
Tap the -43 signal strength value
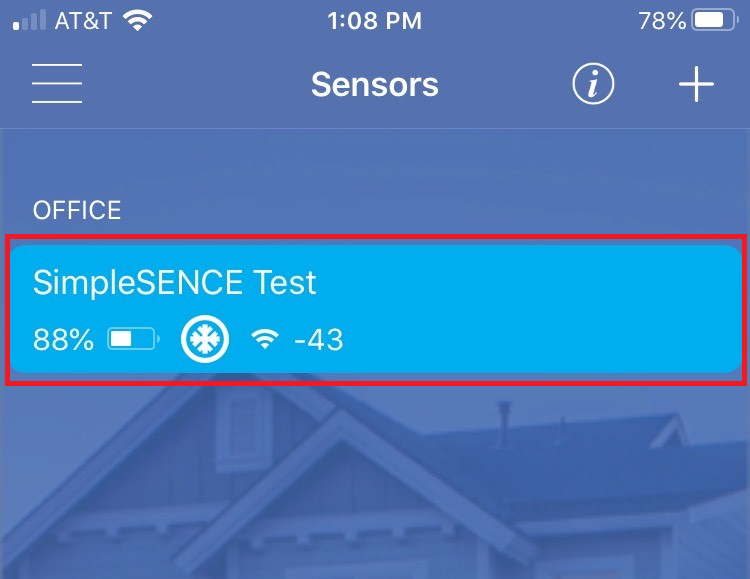pyautogui.click(x=319, y=340)
